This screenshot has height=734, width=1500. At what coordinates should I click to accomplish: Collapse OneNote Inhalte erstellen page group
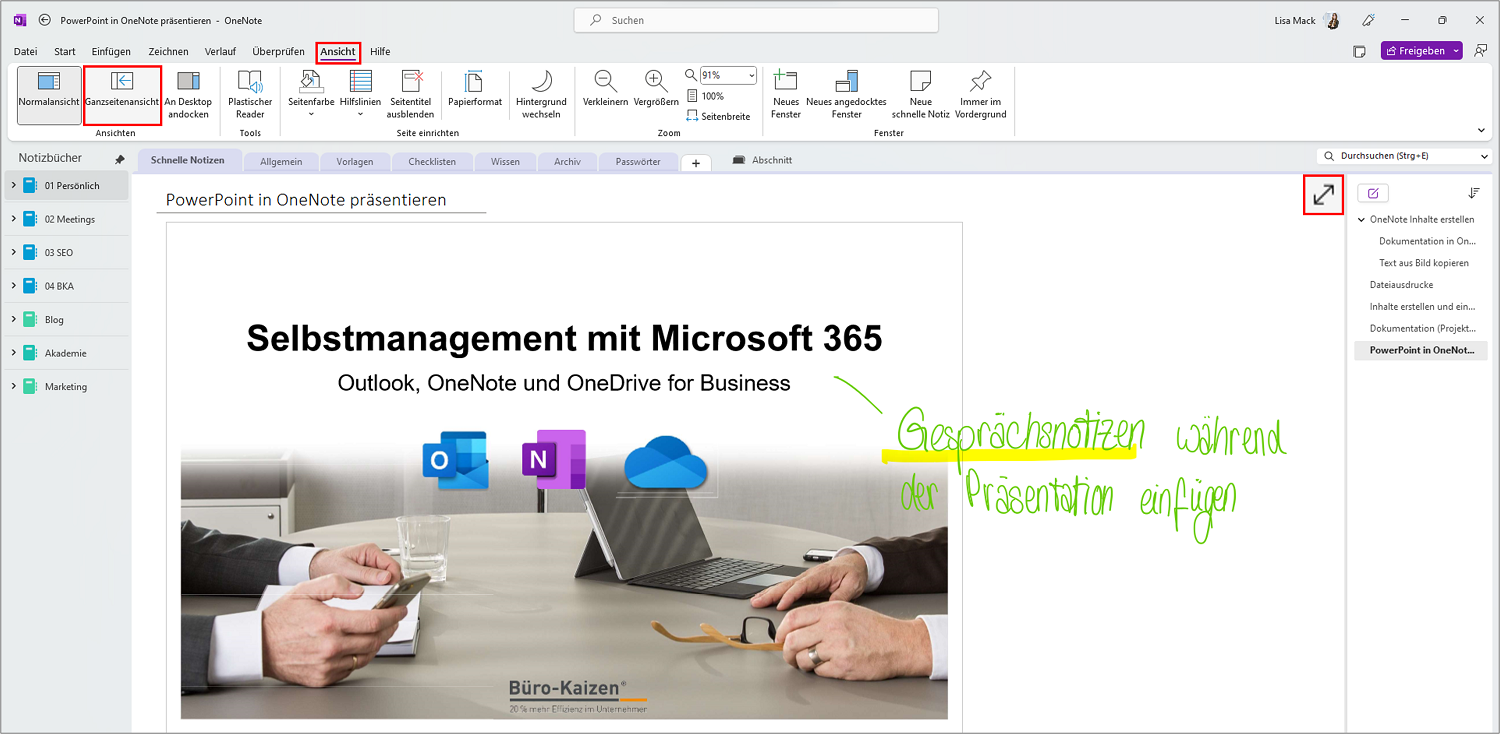click(x=1362, y=219)
